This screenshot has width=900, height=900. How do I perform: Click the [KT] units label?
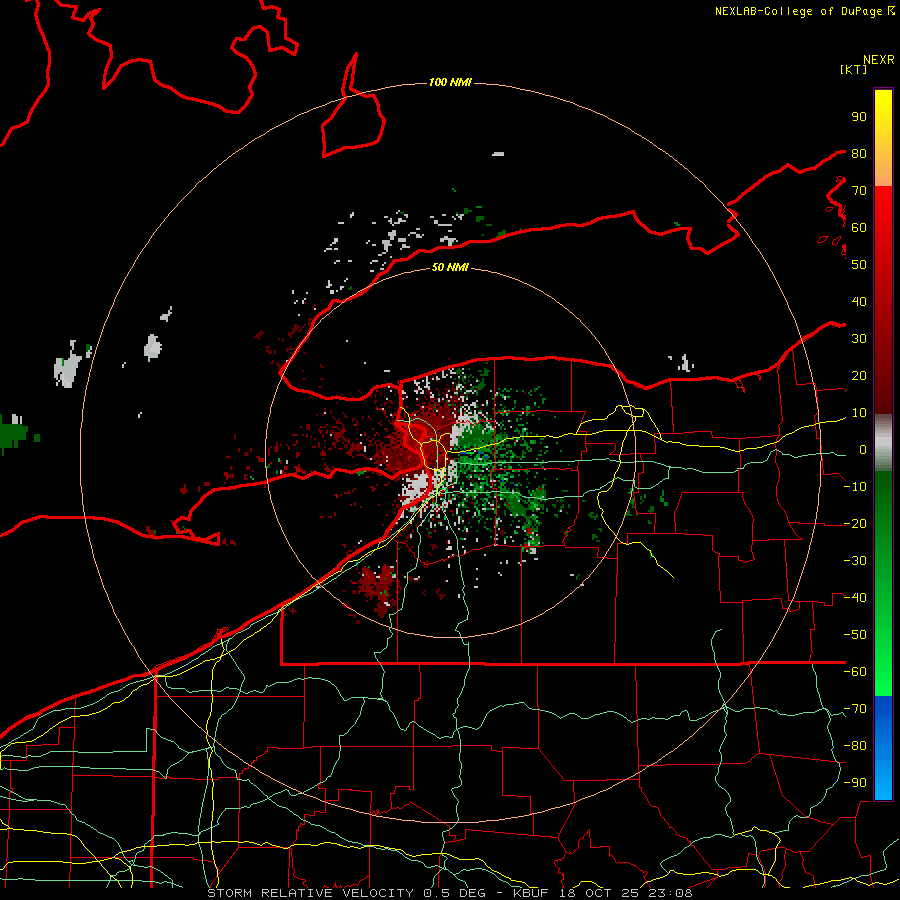point(853,69)
